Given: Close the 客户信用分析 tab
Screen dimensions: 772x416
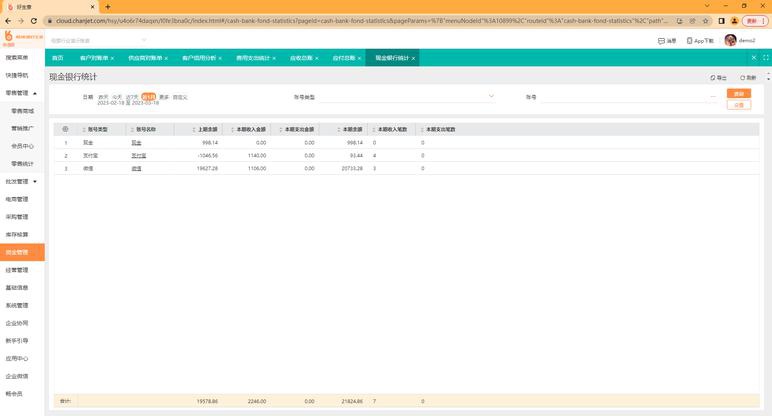Looking at the screenshot, I should click(x=220, y=58).
